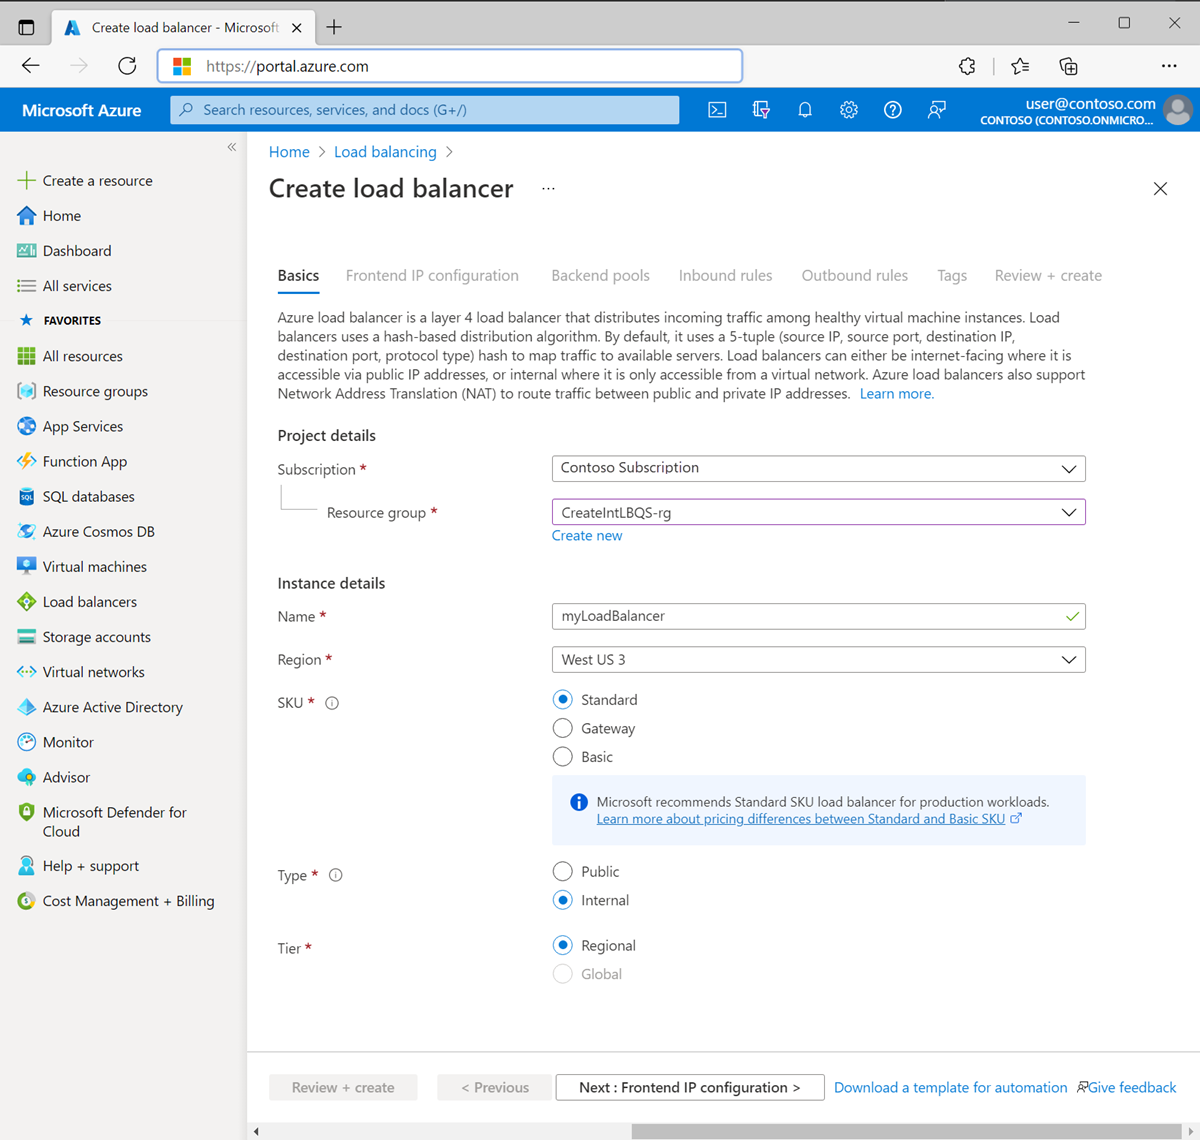Click the SQL databases icon
Screen dimensions: 1200x1140
tap(26, 497)
